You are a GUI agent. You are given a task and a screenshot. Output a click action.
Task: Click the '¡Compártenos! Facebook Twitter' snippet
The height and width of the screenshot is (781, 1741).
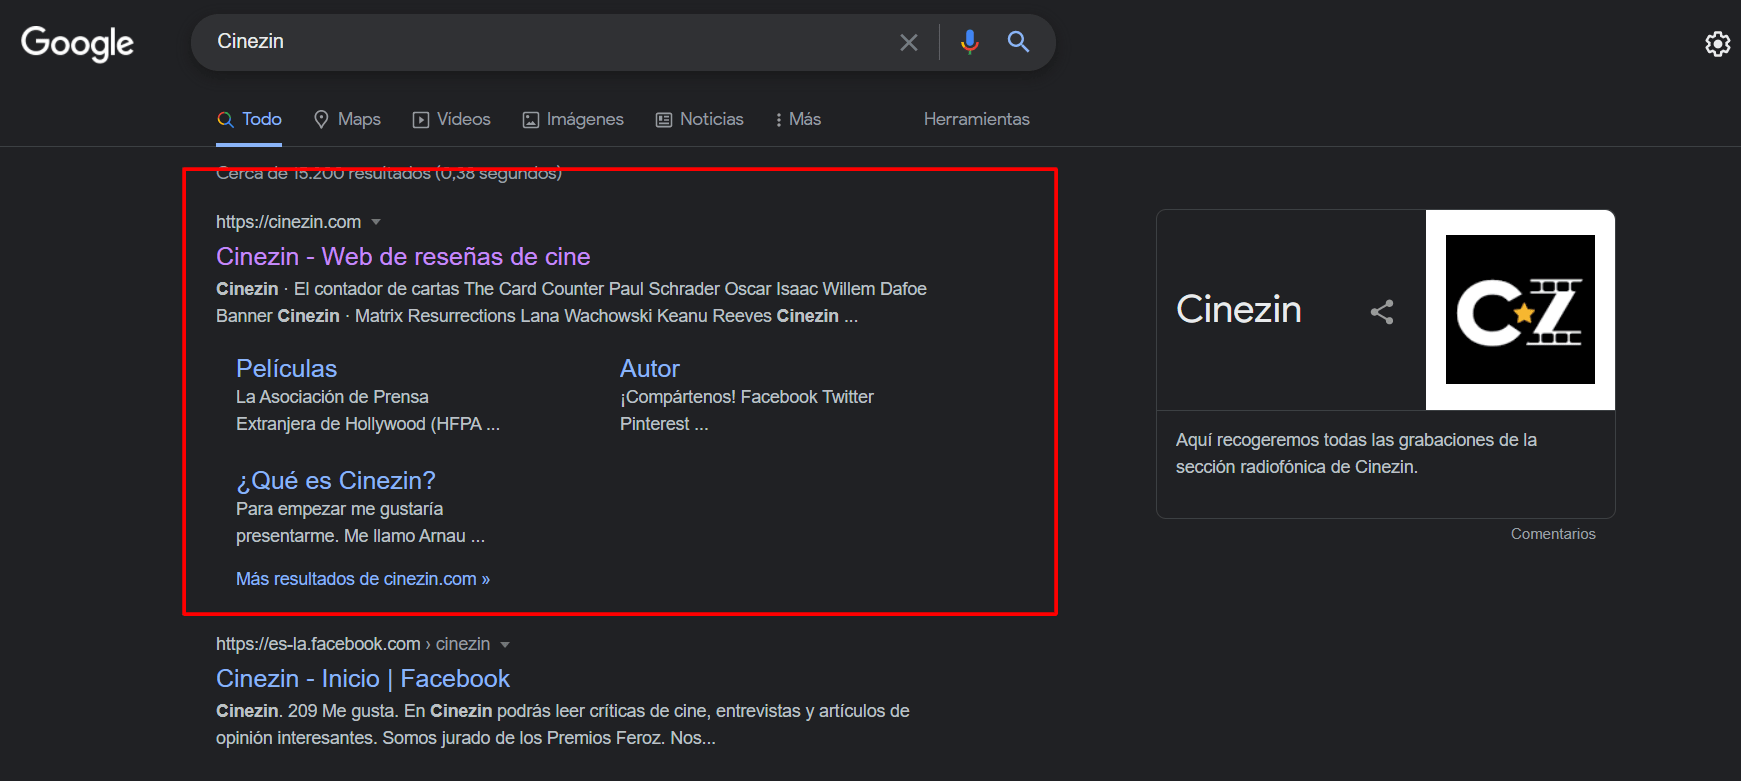point(747,410)
